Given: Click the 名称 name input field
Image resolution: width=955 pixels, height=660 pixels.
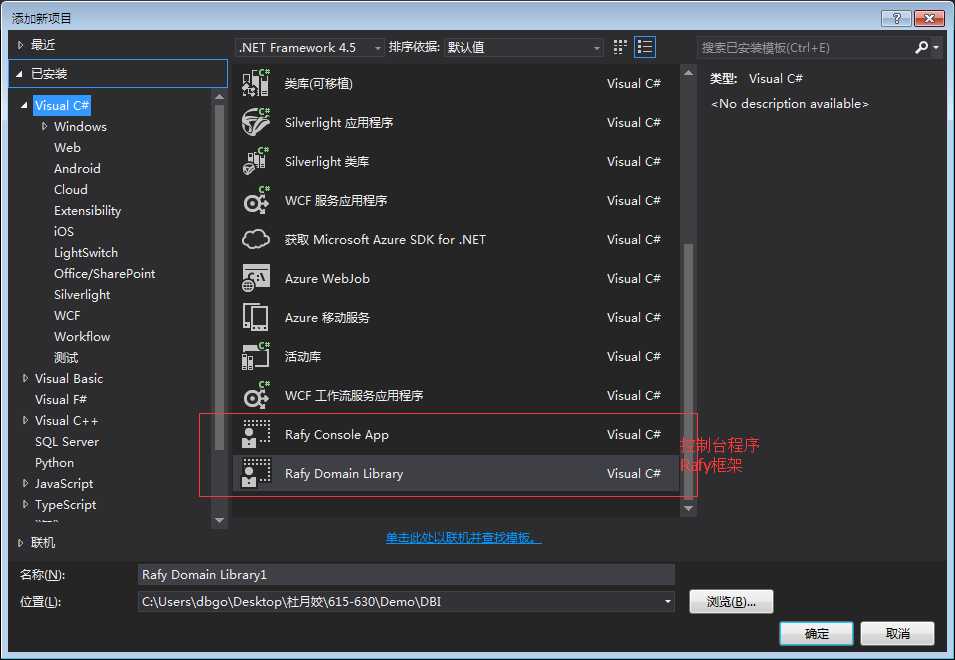Looking at the screenshot, I should 406,575.
